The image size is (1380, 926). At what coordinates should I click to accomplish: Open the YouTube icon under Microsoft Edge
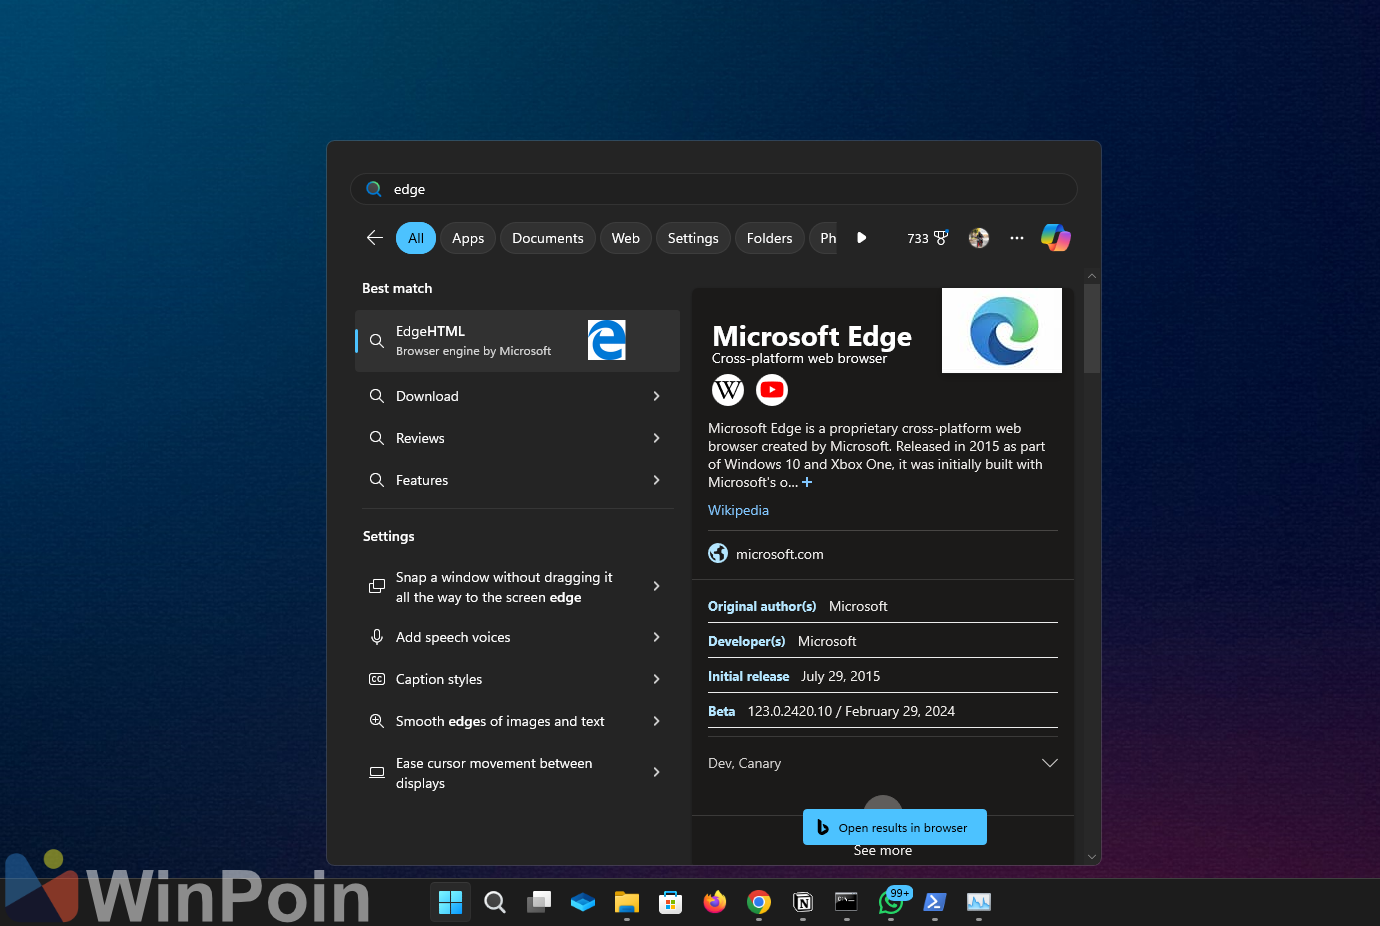[x=772, y=389]
